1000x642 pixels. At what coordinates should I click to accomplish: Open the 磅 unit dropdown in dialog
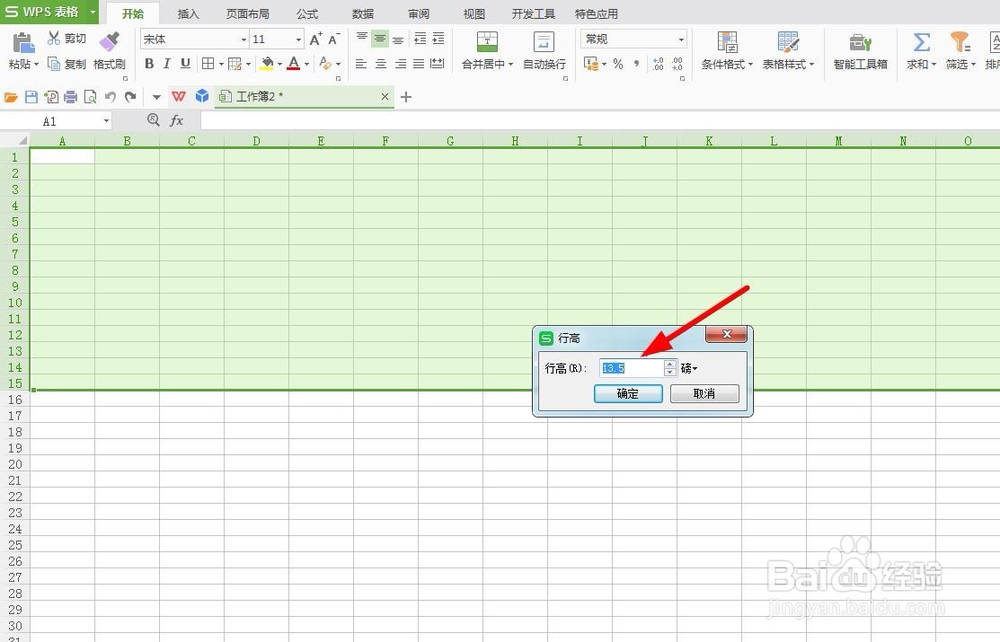point(689,368)
